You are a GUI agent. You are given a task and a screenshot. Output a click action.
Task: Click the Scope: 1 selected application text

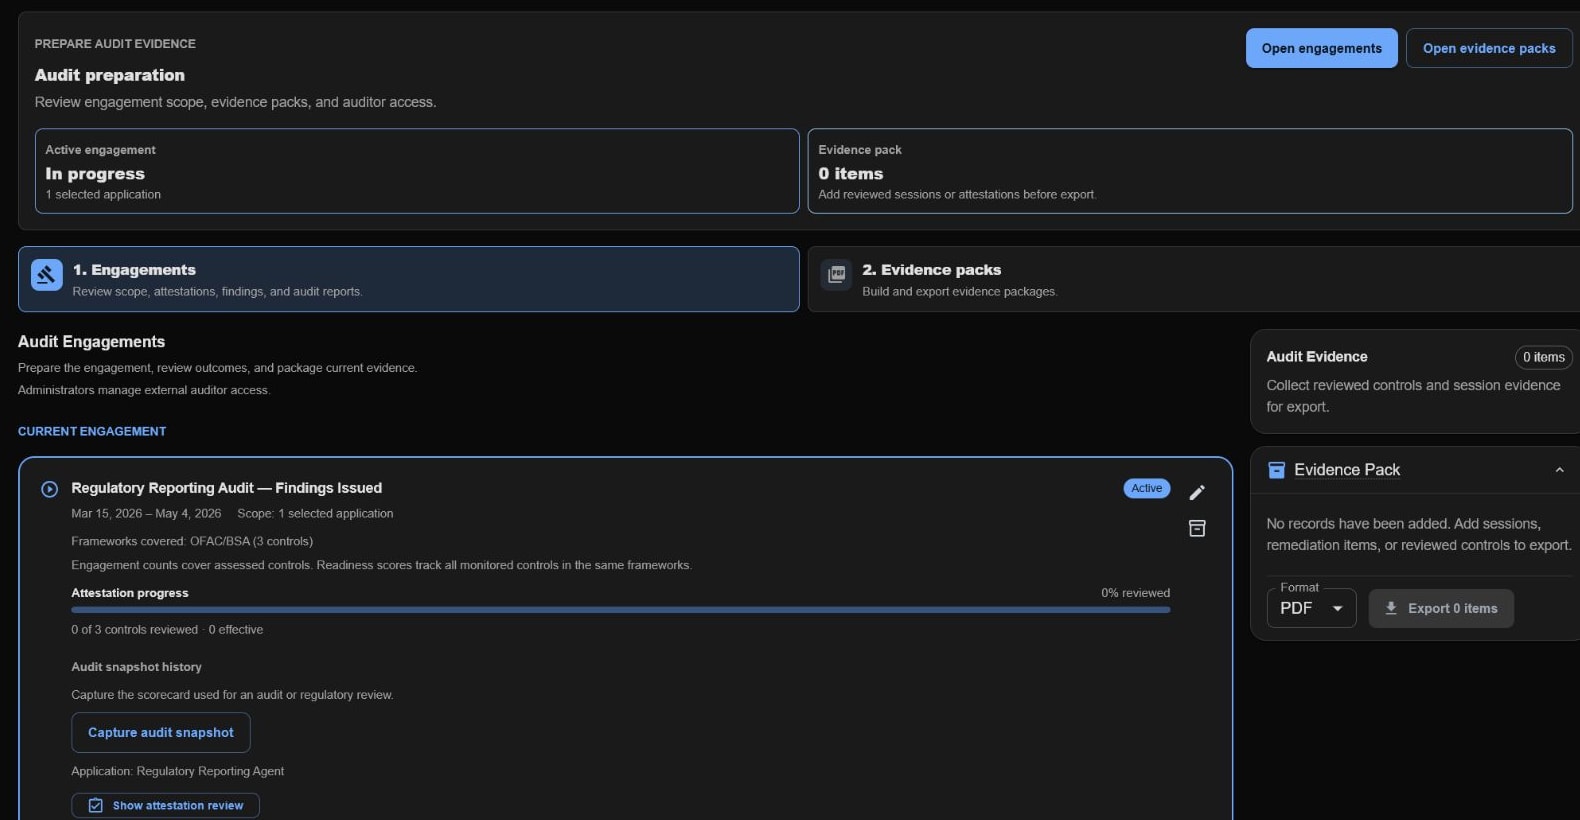click(x=315, y=514)
